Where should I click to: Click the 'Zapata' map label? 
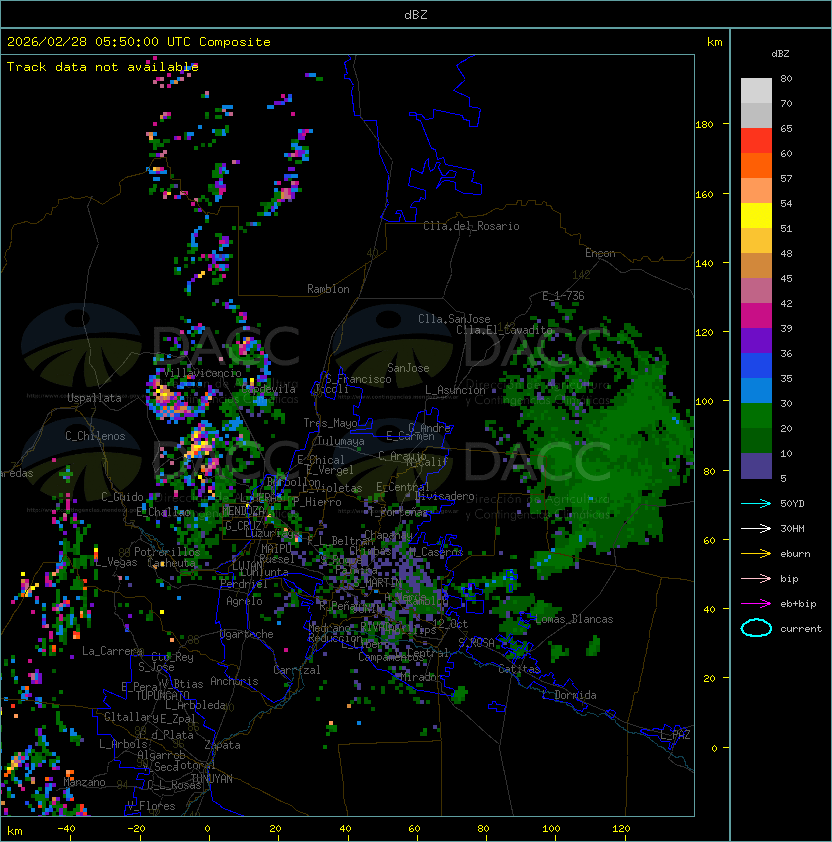pos(222,745)
